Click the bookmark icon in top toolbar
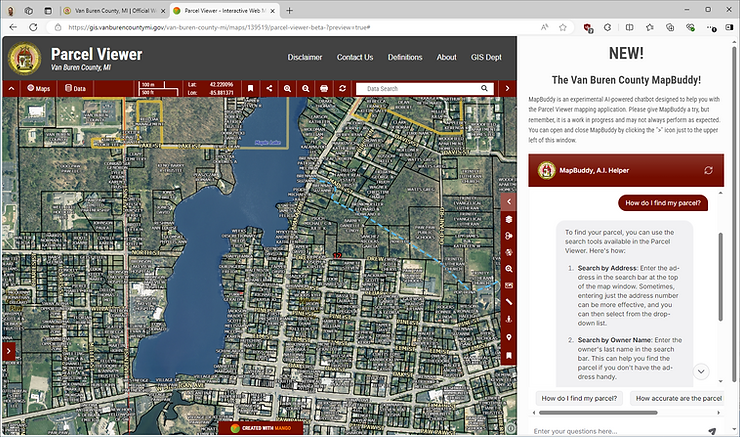 click(251, 88)
